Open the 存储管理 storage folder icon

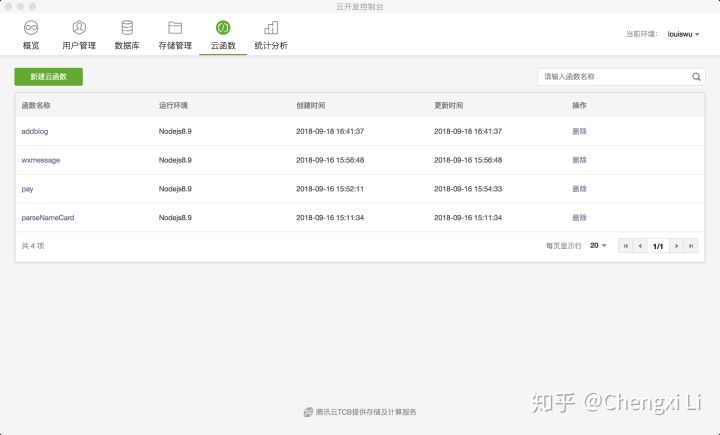click(175, 28)
